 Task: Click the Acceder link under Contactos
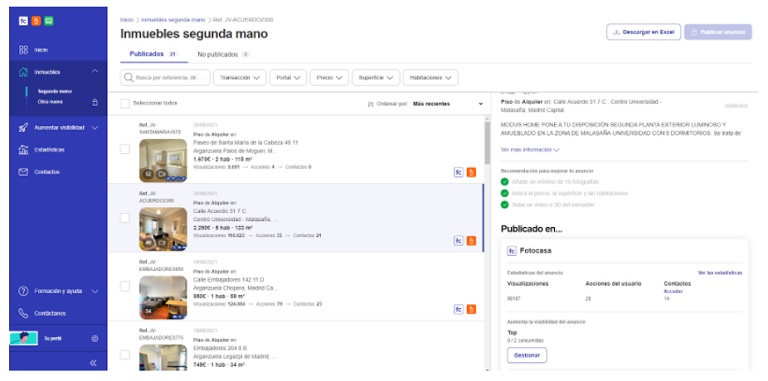tap(673, 291)
